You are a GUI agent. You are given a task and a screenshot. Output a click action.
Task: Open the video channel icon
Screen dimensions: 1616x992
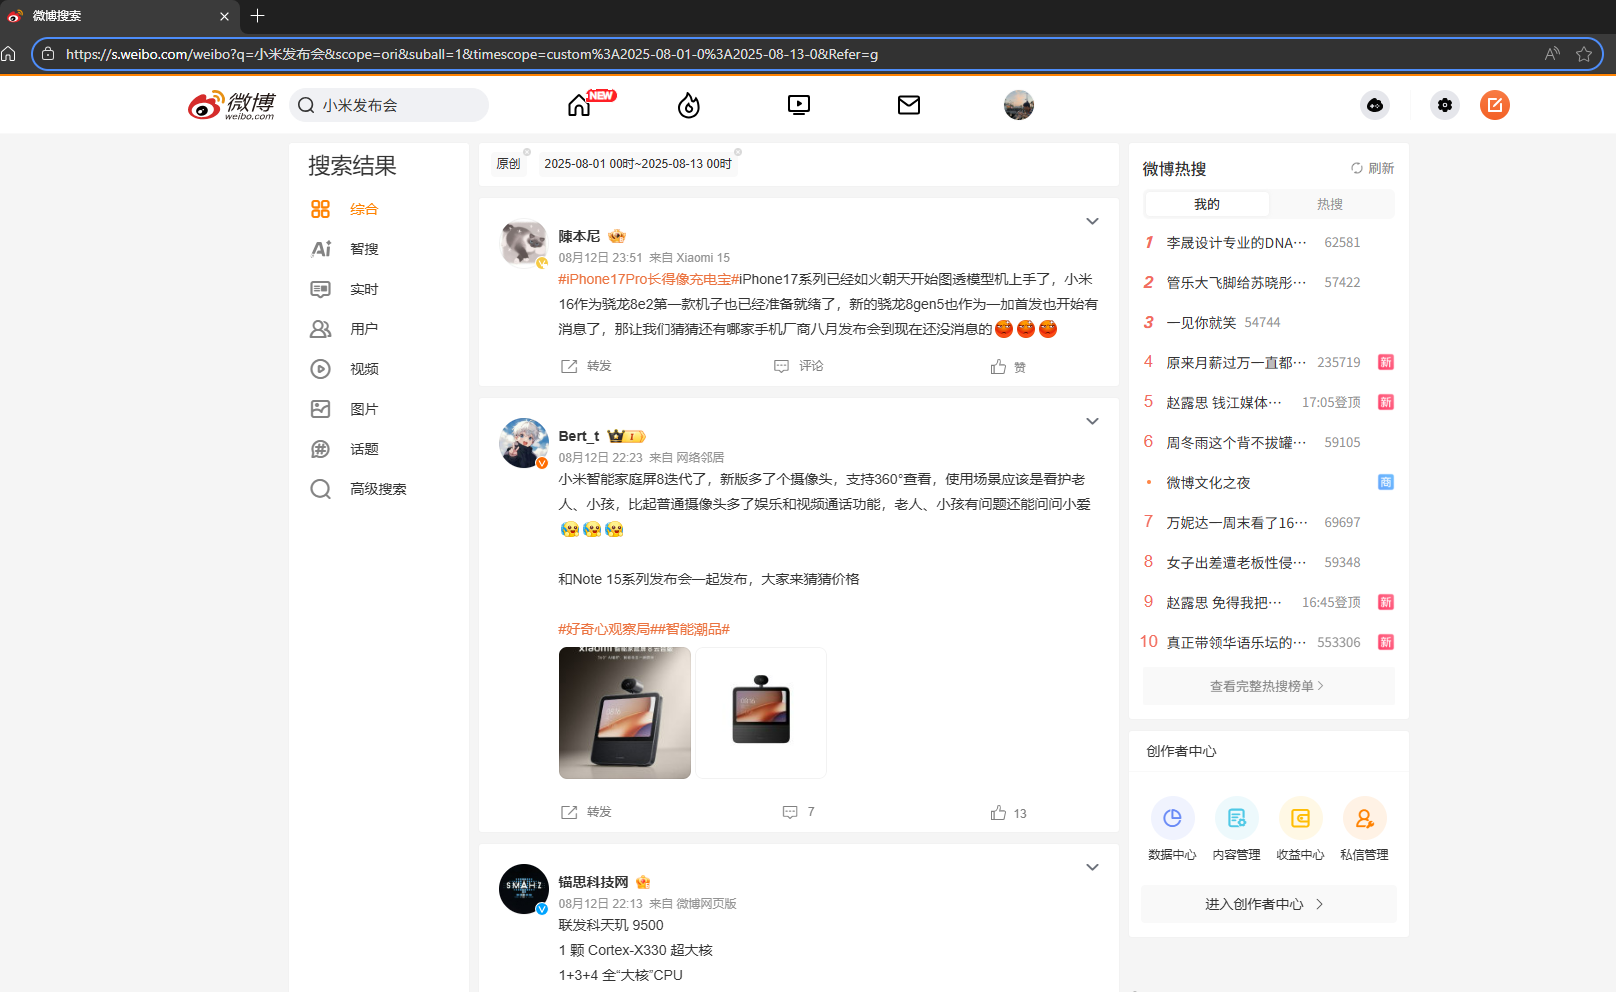(x=798, y=104)
